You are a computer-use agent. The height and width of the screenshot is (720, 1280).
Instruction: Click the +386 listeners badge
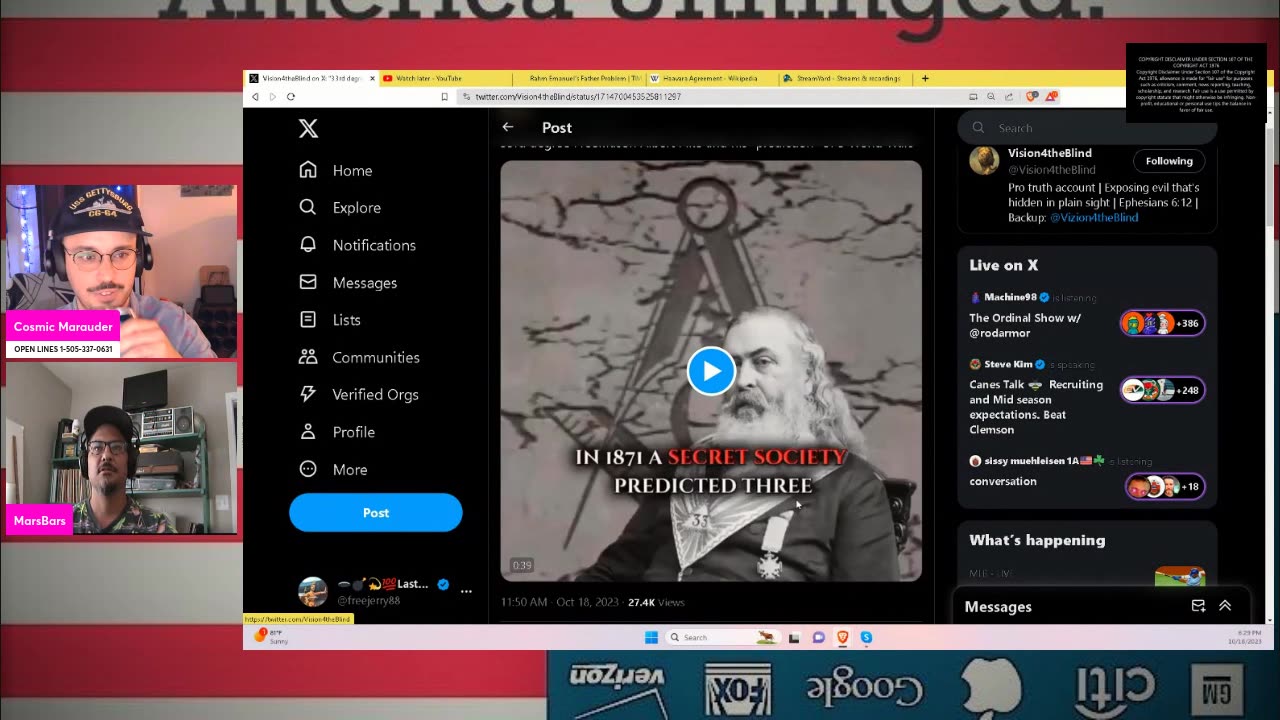pyautogui.click(x=1163, y=323)
